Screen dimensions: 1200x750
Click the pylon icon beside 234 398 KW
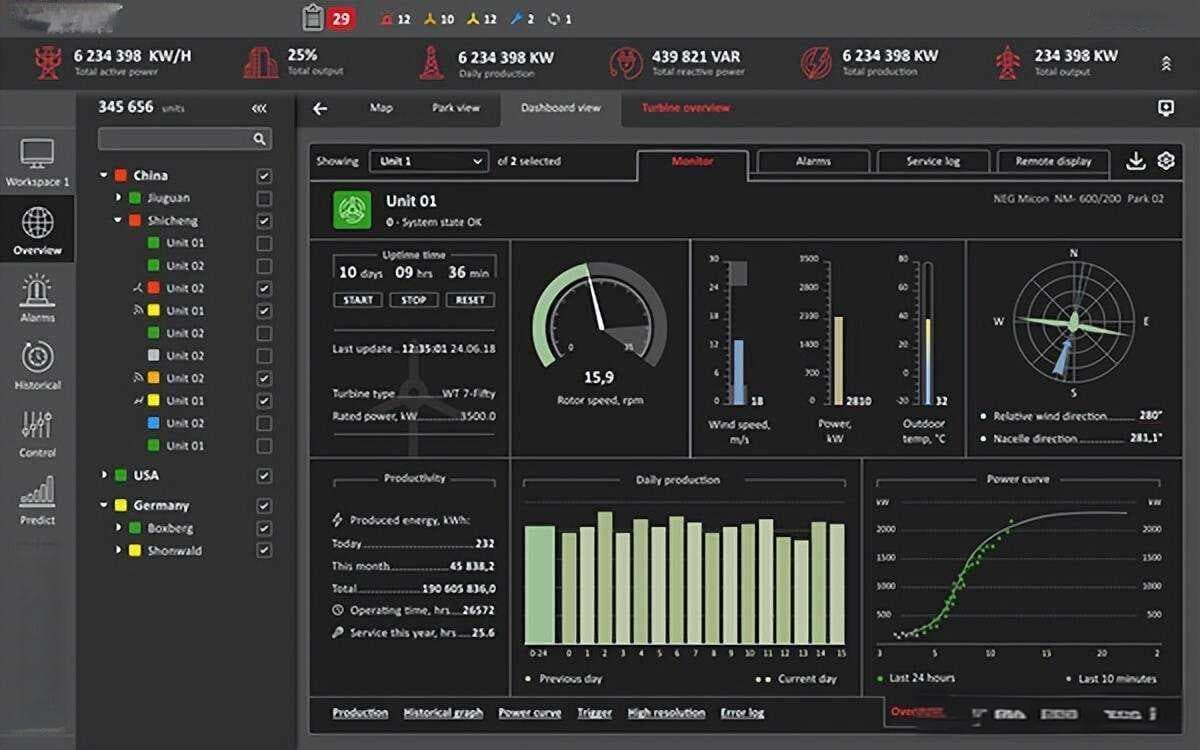[x=1007, y=63]
